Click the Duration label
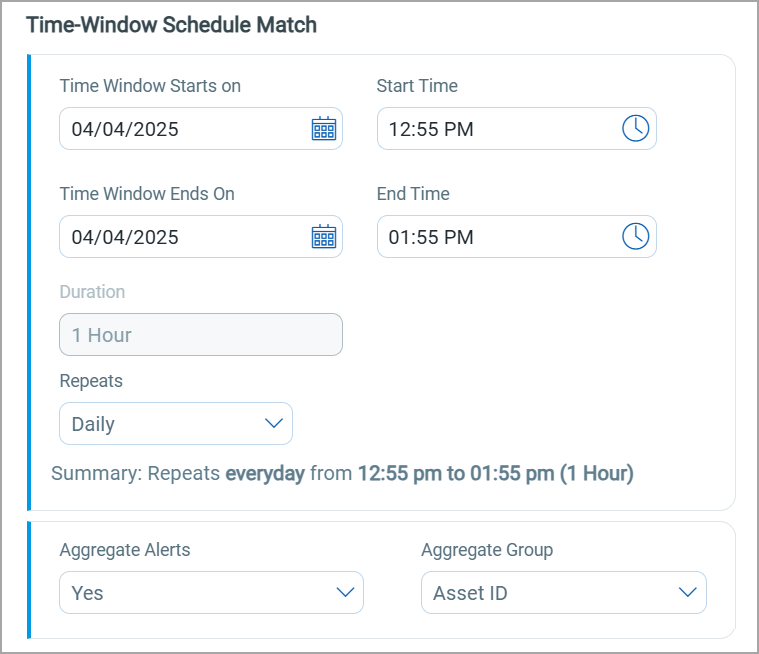This screenshot has height=654, width=759. [x=92, y=292]
